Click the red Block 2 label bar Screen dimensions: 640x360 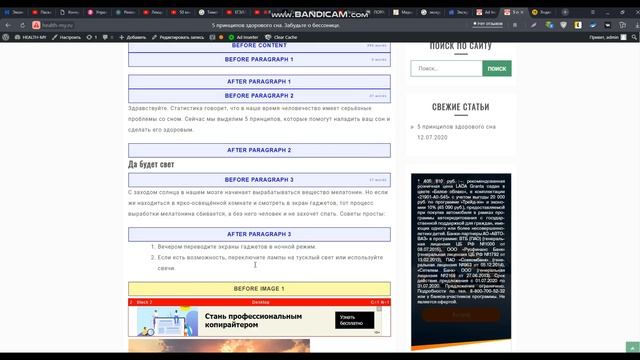coord(259,302)
